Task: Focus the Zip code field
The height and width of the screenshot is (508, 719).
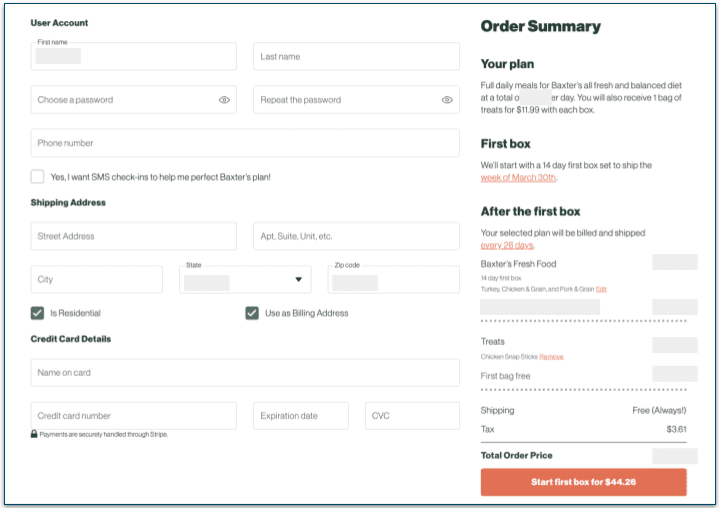Action: pos(394,279)
